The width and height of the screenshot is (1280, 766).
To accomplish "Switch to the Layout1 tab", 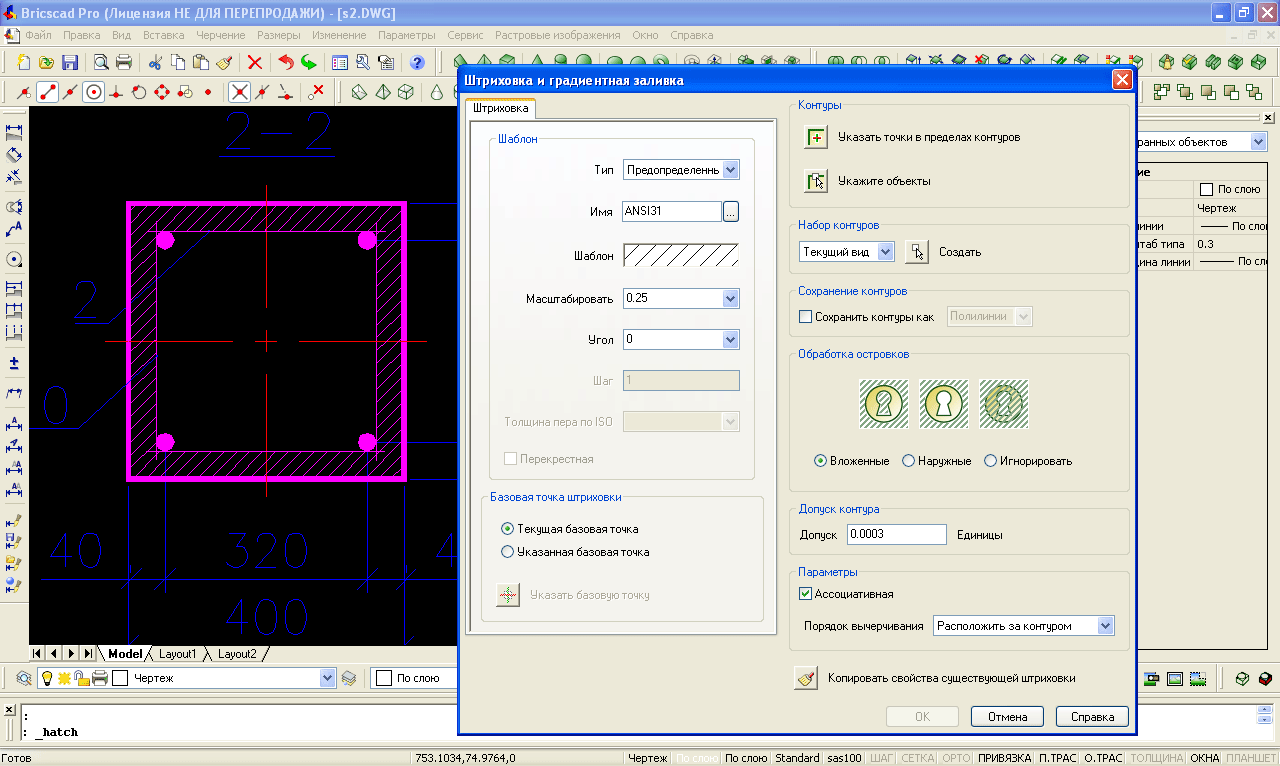I will [x=179, y=654].
